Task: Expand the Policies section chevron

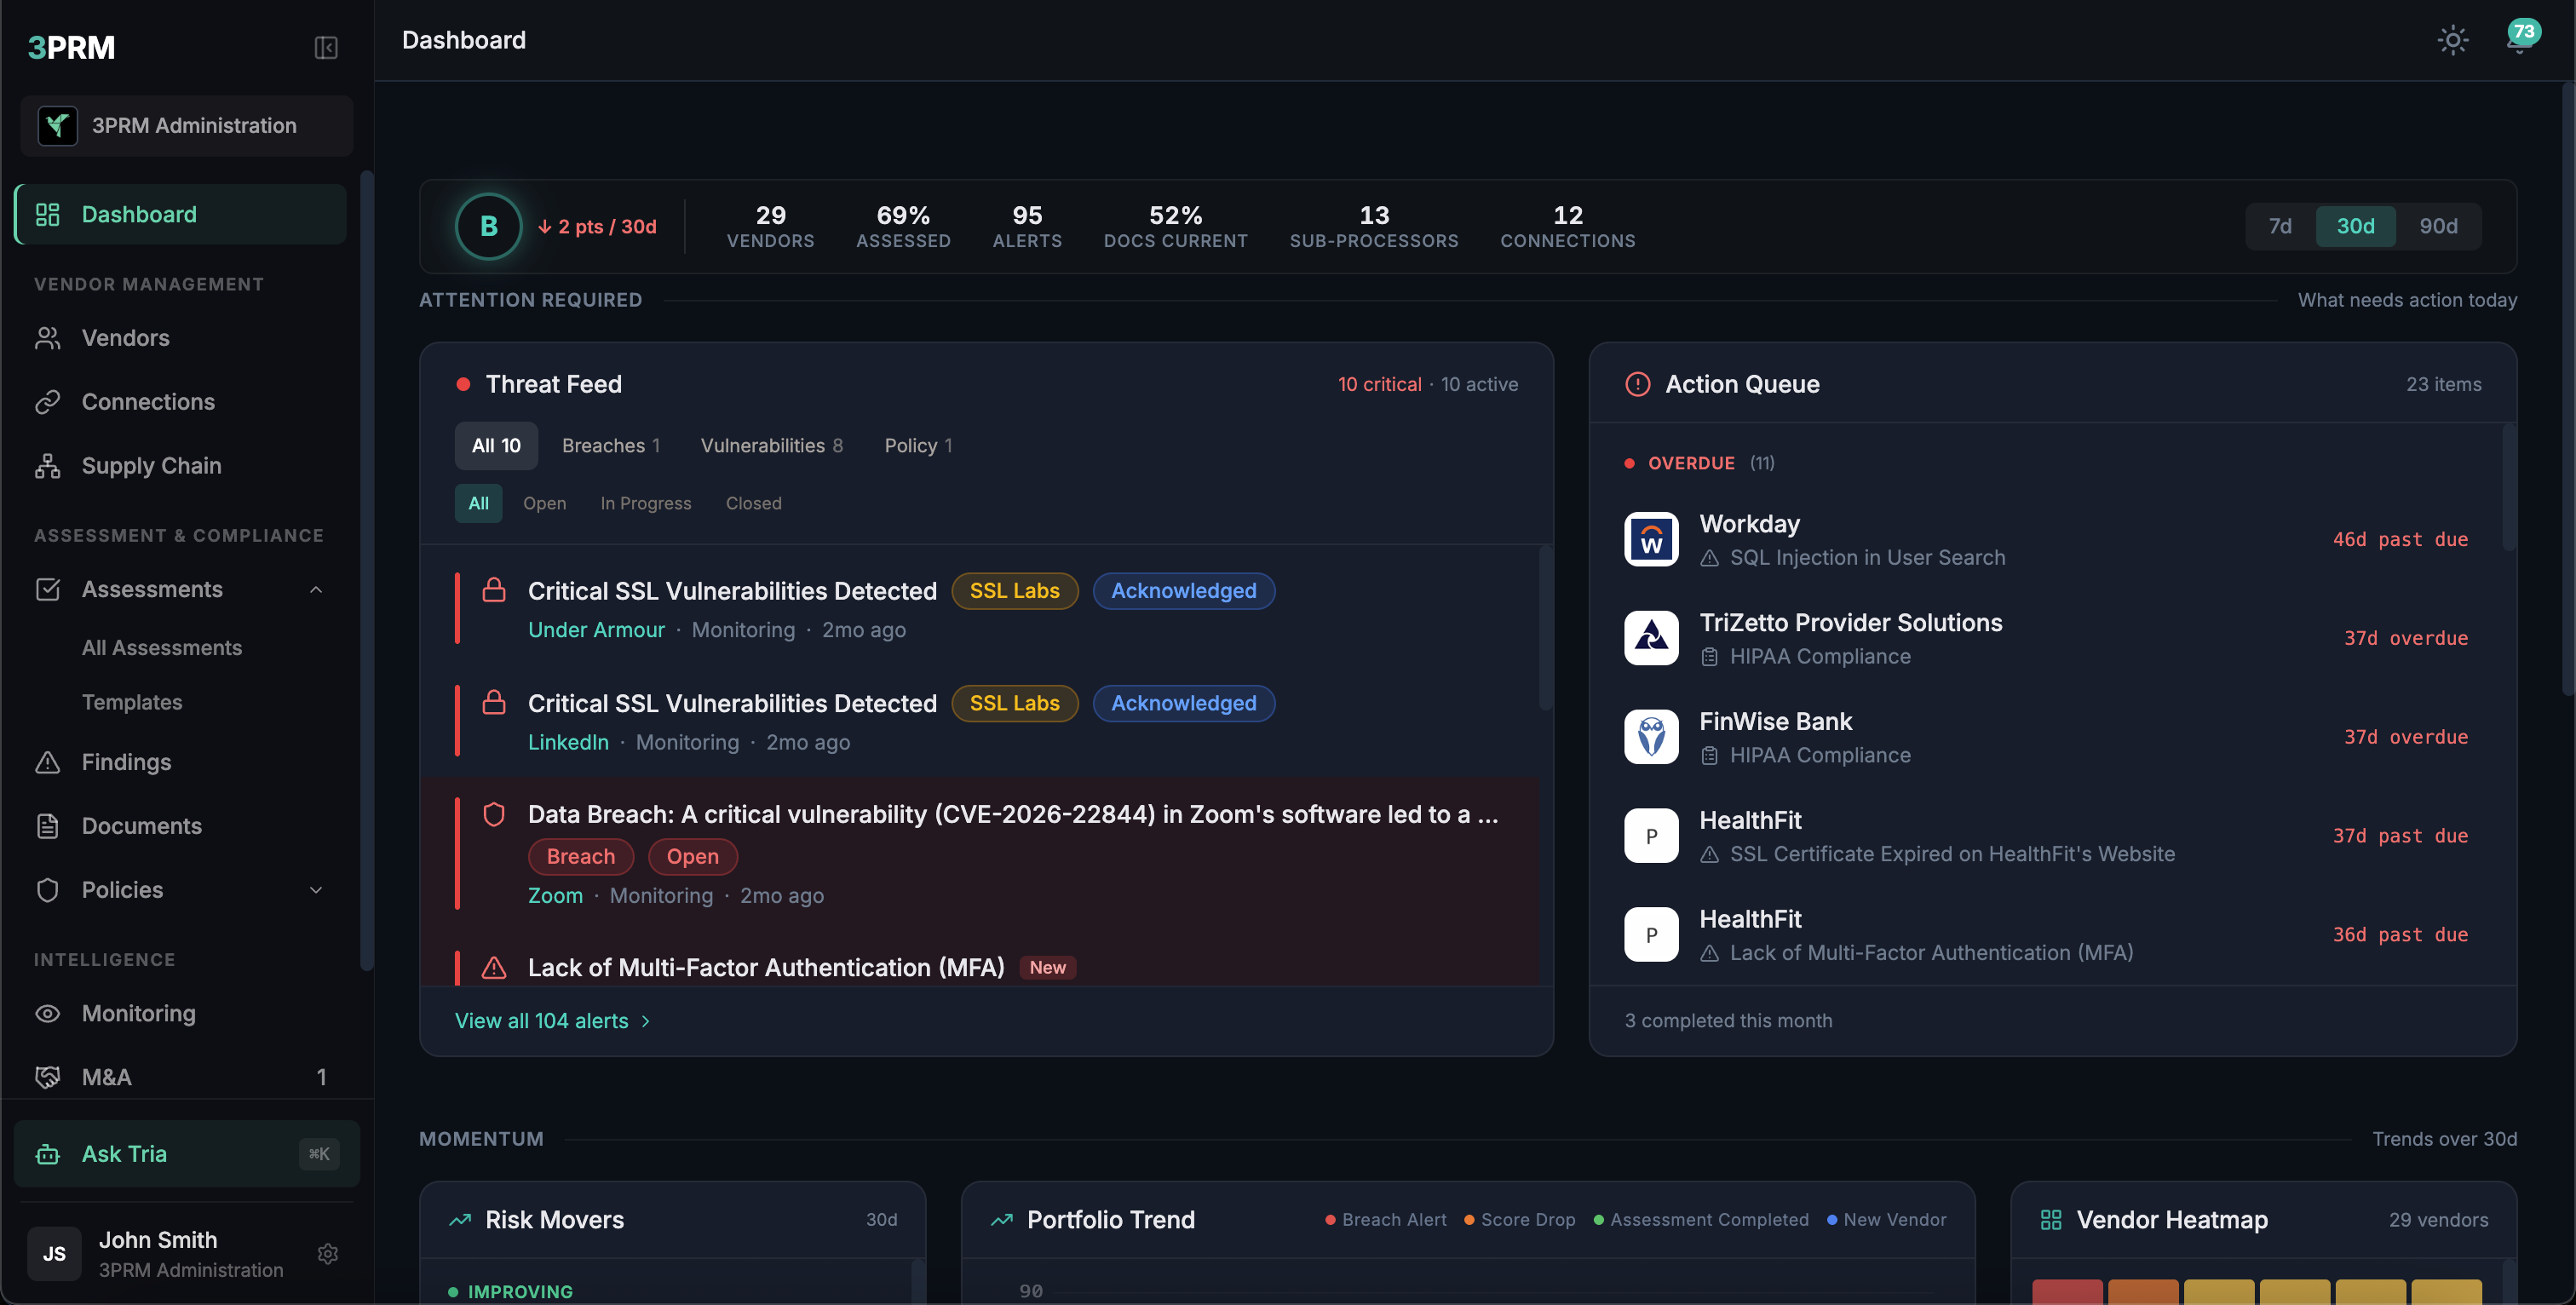Action: click(x=317, y=890)
